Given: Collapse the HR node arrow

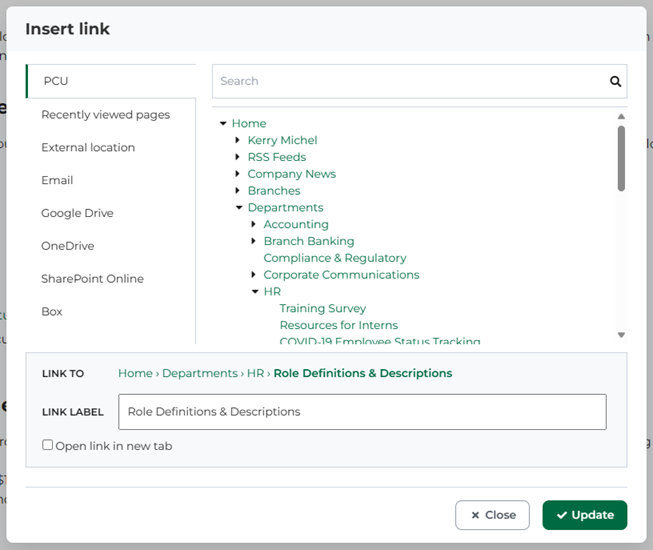Looking at the screenshot, I should click(x=255, y=291).
